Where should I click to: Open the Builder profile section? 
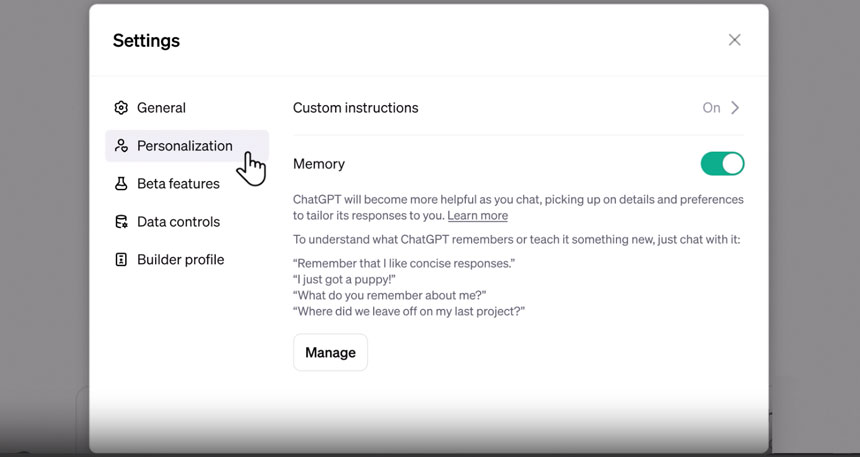(x=180, y=260)
